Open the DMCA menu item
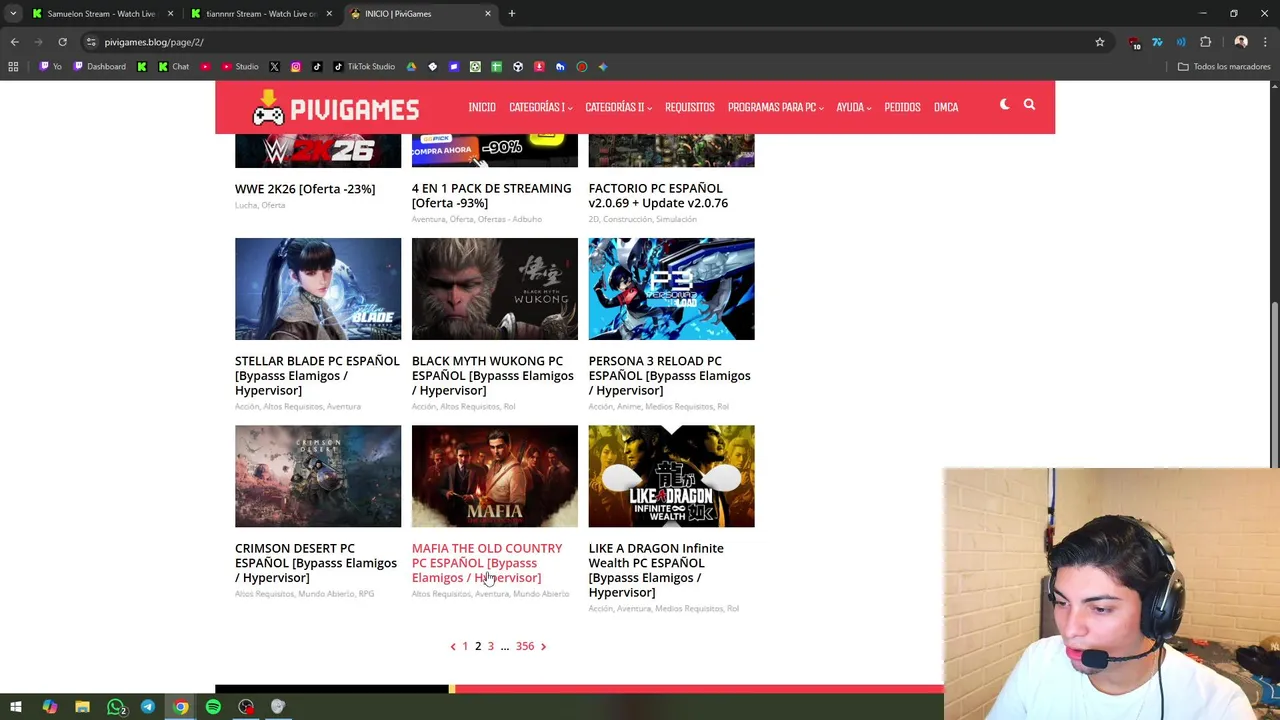Viewport: 1280px width, 720px height. (x=946, y=107)
